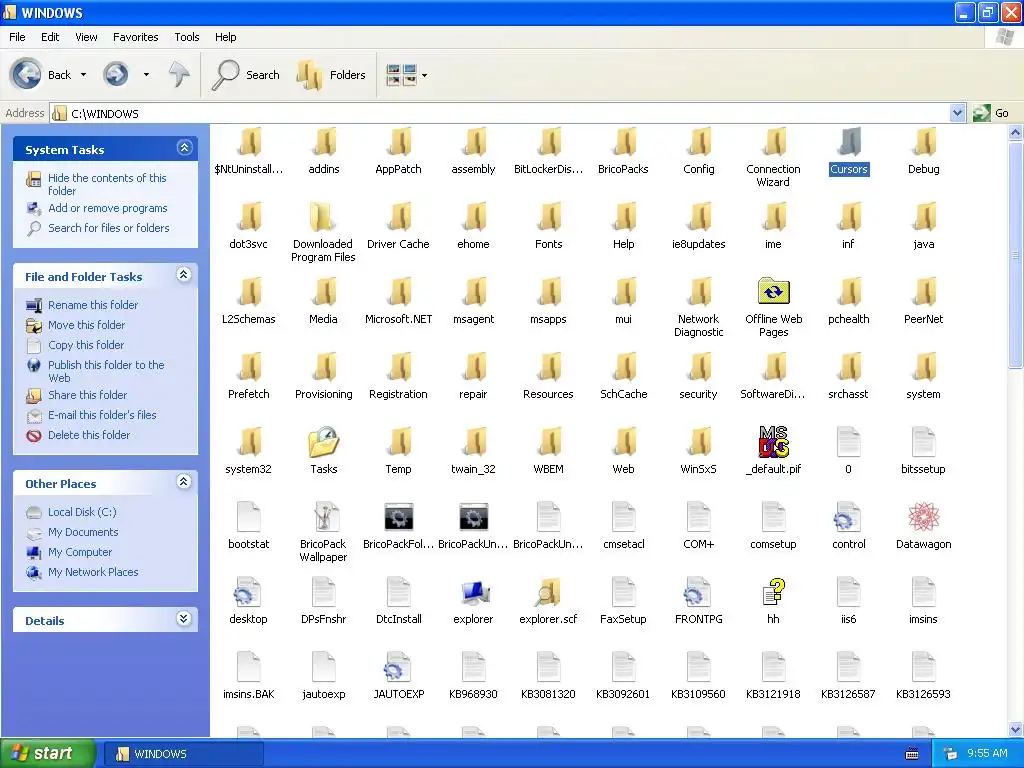Open the Help menu
This screenshot has height=768, width=1024.
pyautogui.click(x=226, y=37)
